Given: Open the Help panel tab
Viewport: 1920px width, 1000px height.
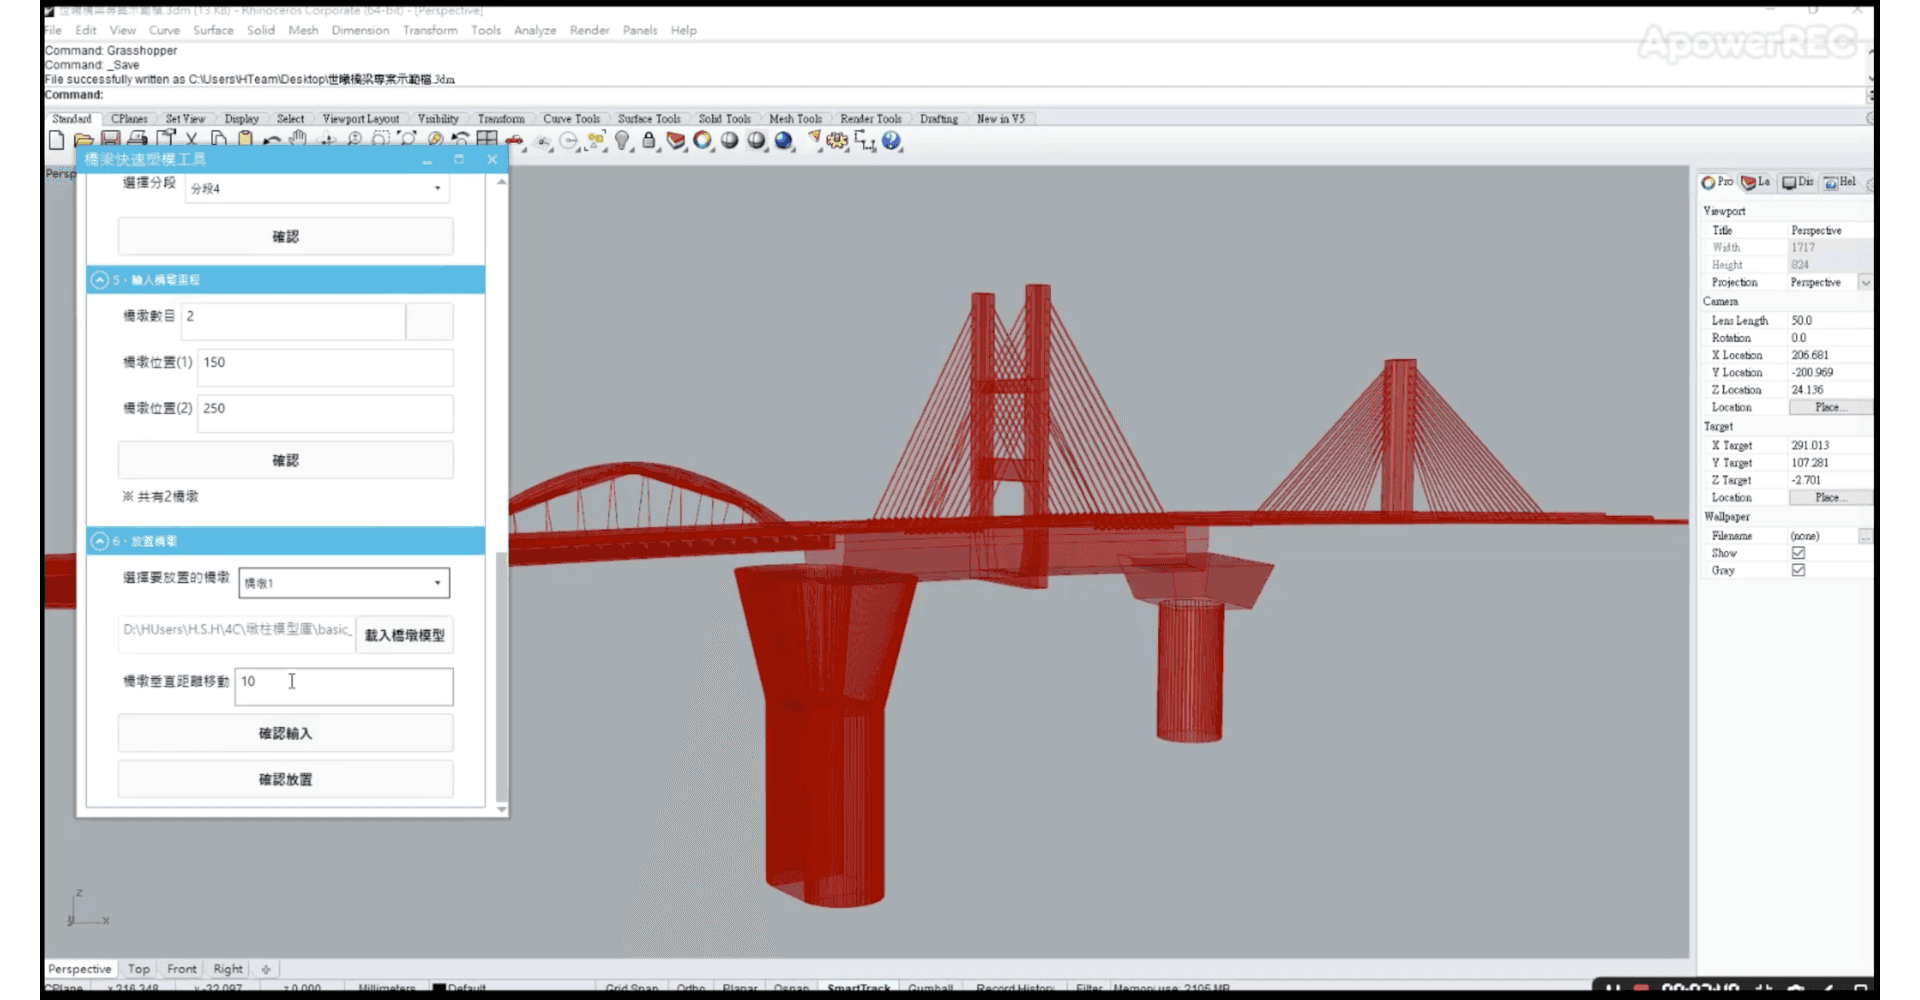Looking at the screenshot, I should point(1839,182).
